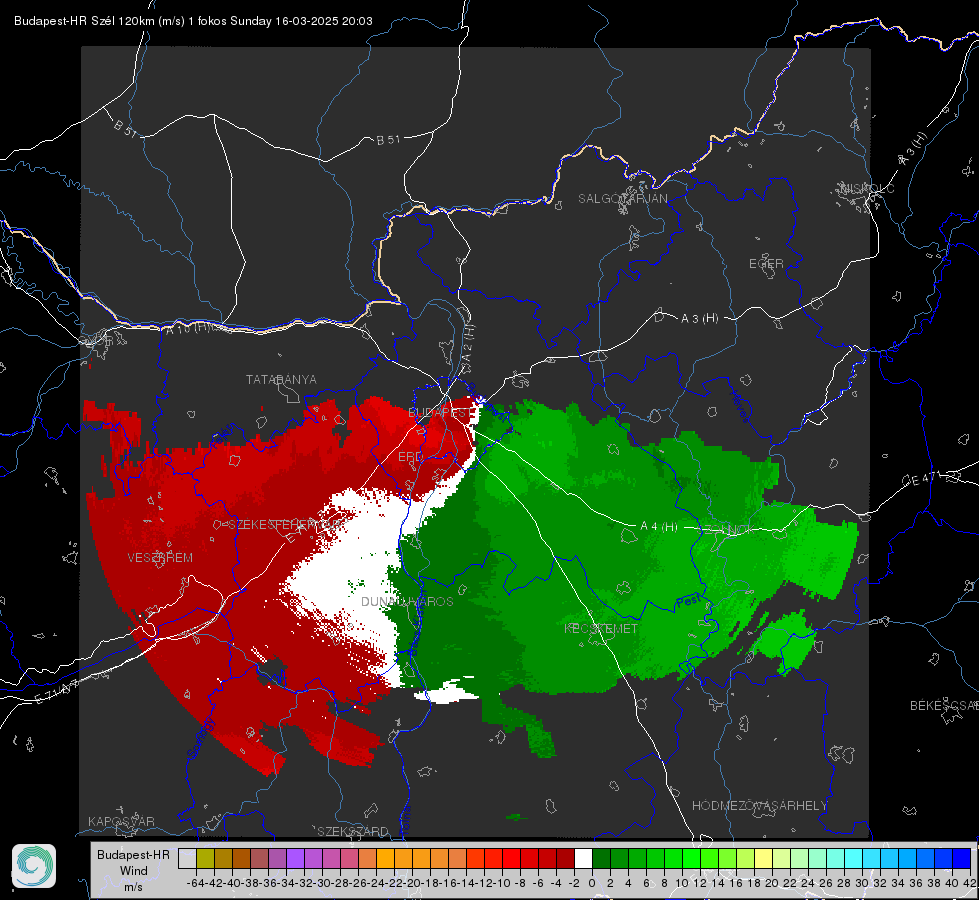Click the A 2 (H) road label near Budapest
This screenshot has width=979, height=900.
(468, 344)
